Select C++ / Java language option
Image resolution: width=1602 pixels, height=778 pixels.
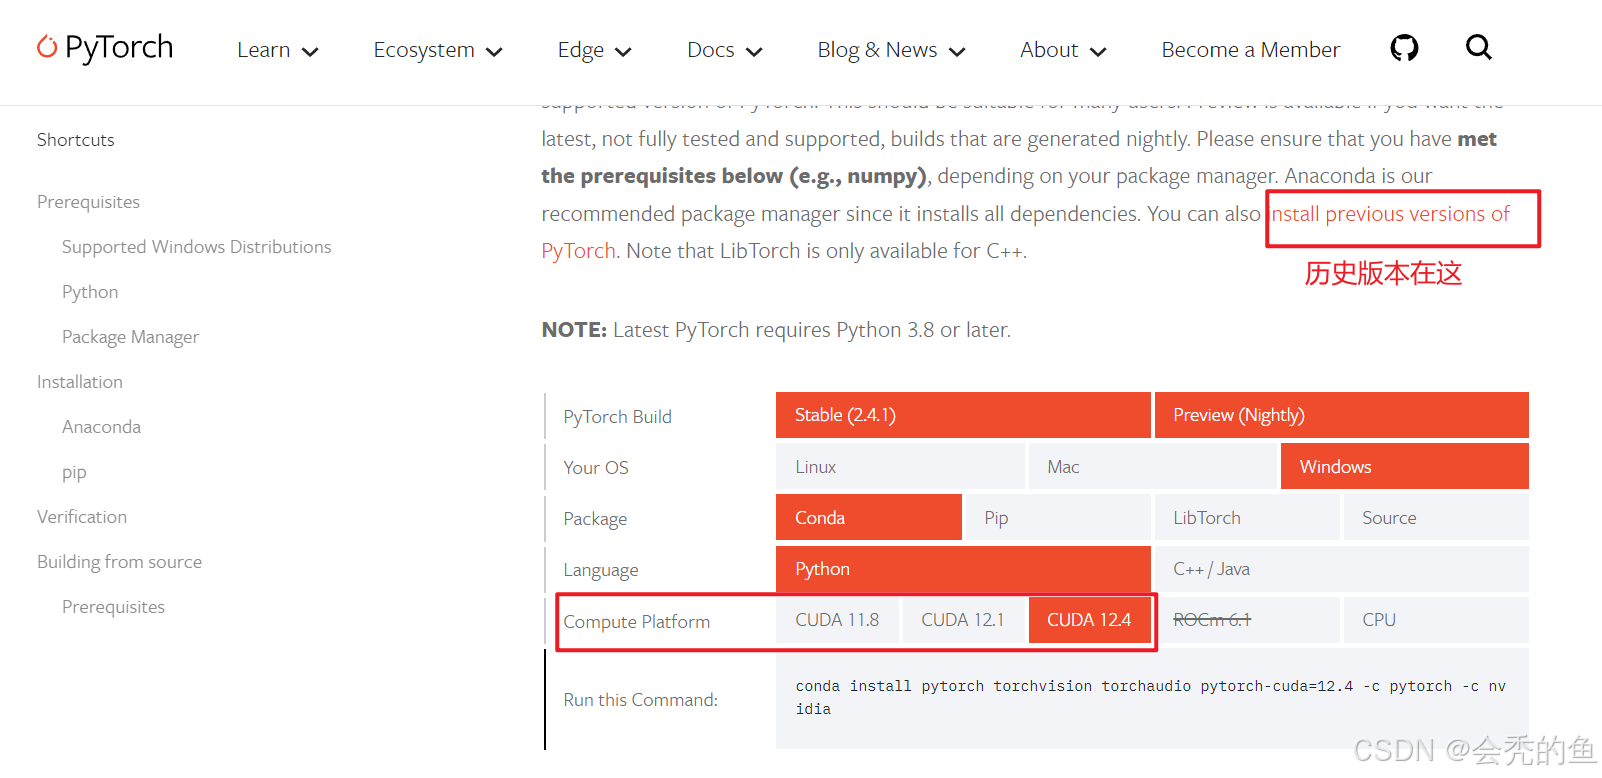[x=1342, y=569]
